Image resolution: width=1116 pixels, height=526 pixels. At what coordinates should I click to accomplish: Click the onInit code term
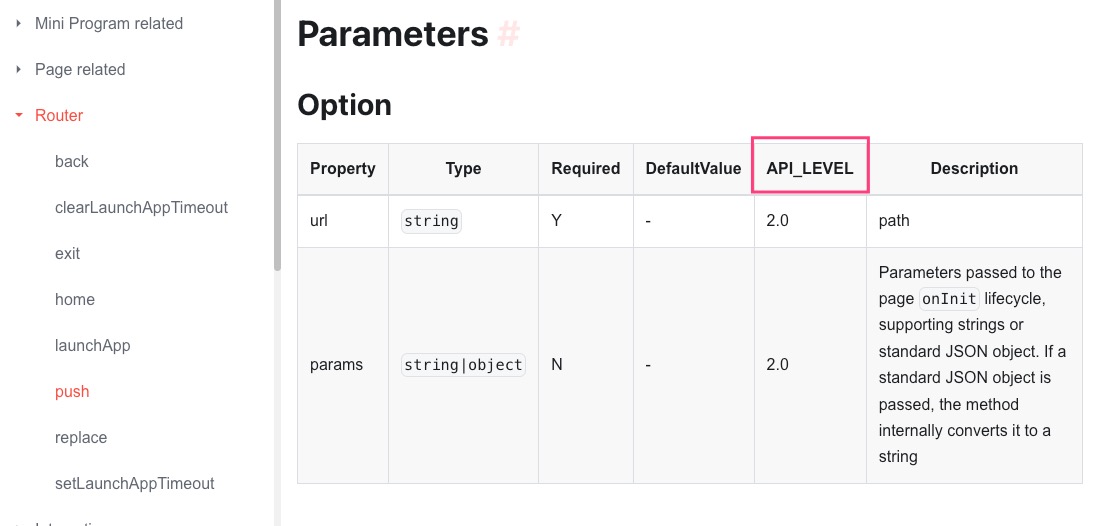tap(948, 298)
